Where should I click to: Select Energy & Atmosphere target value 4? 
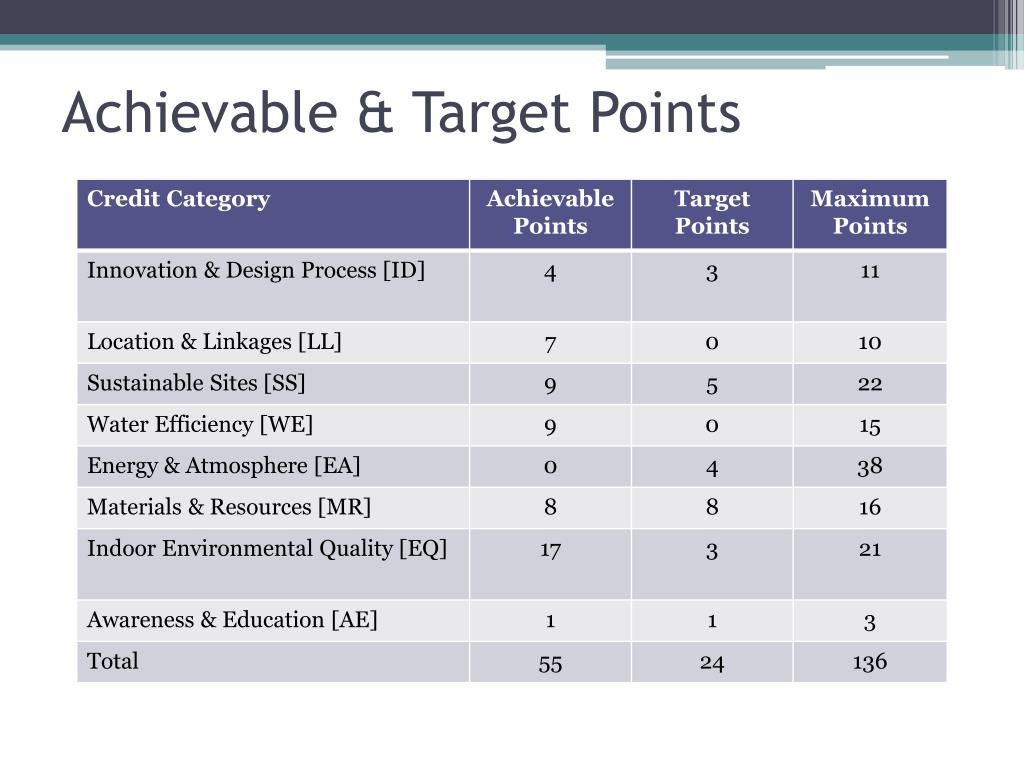tap(712, 468)
